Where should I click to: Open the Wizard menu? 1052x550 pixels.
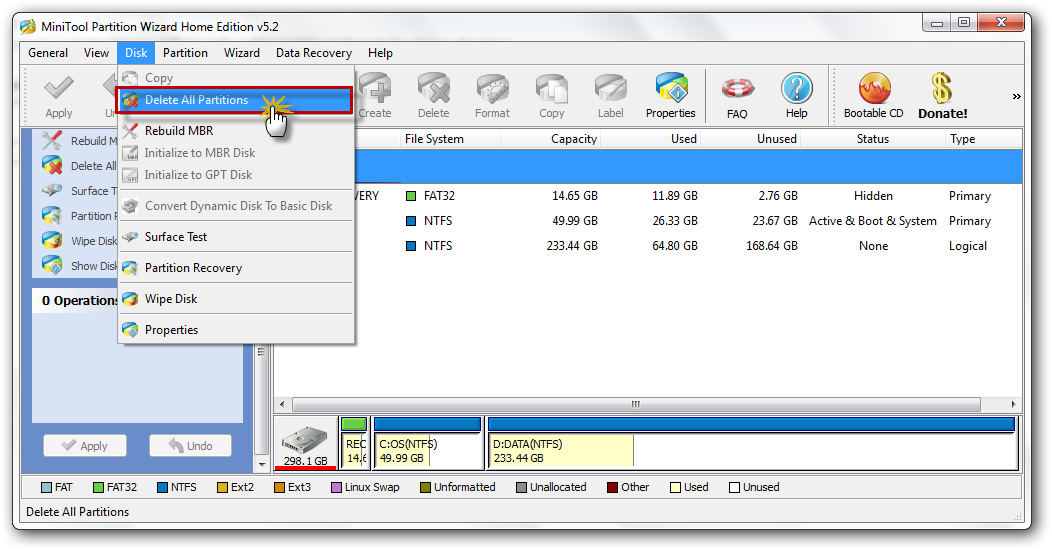(x=242, y=53)
